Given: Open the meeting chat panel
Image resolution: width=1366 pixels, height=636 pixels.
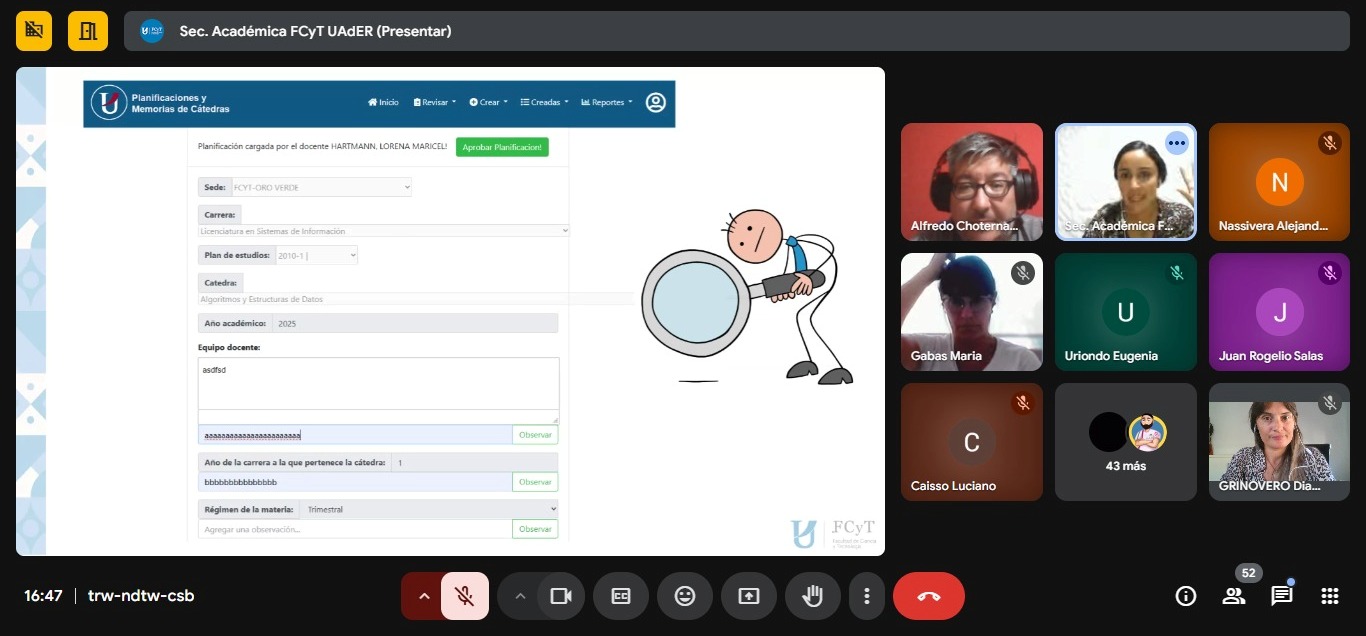Looking at the screenshot, I should coord(1281,596).
